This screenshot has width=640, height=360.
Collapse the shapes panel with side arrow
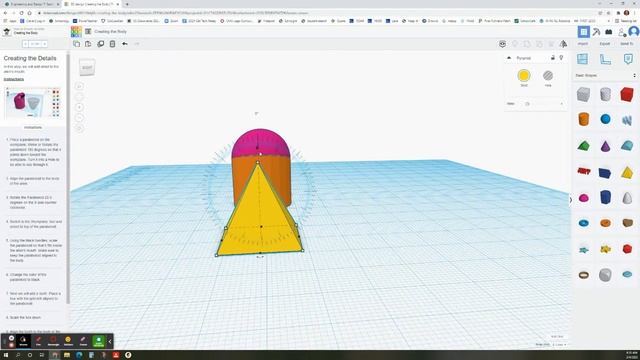(x=571, y=200)
